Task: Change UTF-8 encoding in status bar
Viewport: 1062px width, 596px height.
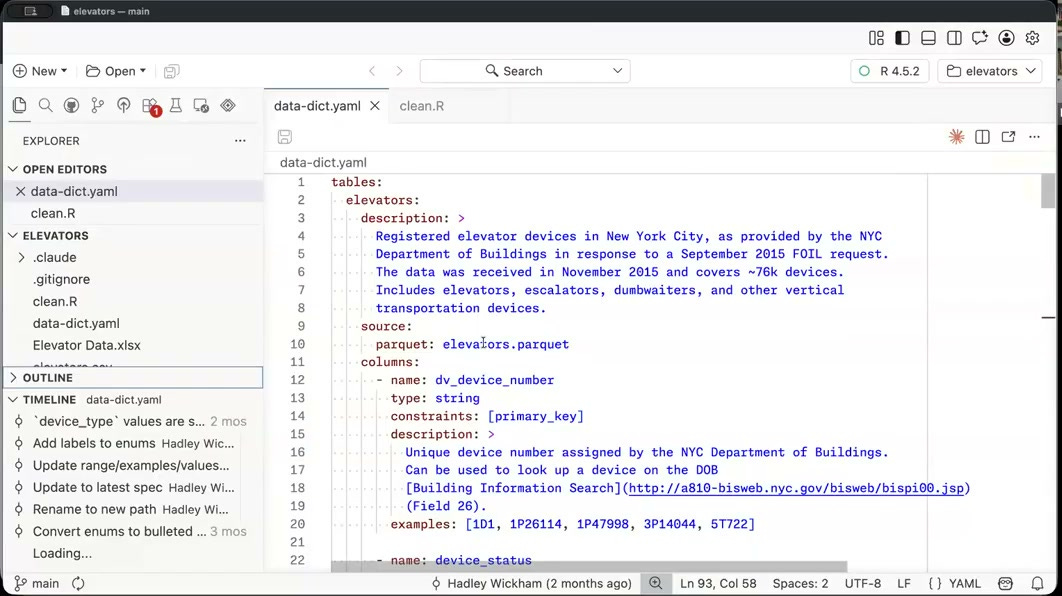Action: coord(862,583)
